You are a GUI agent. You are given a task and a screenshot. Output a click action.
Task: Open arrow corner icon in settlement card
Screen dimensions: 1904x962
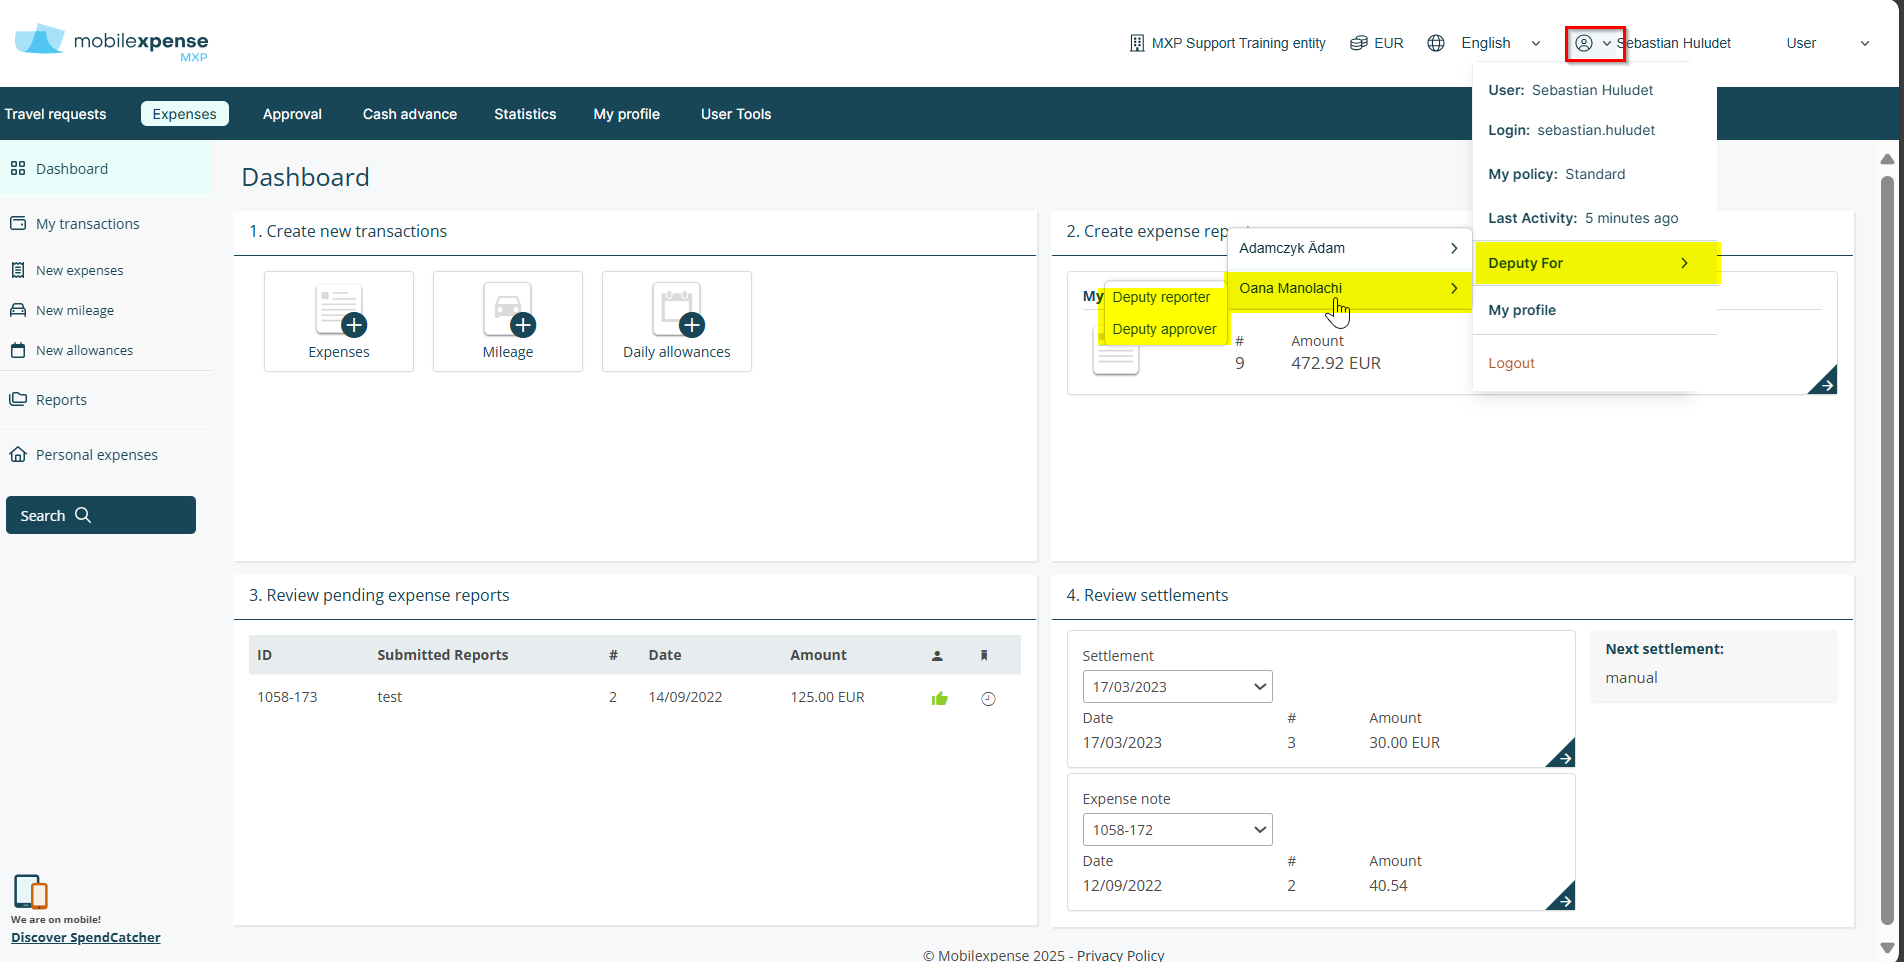tap(1562, 755)
